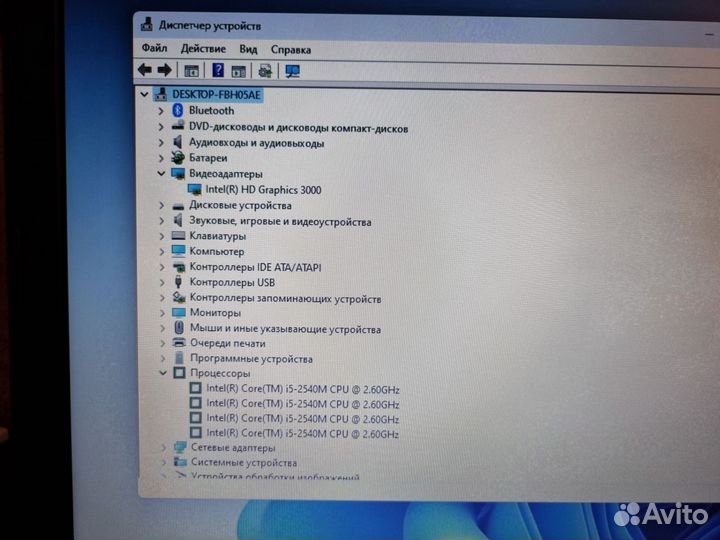The height and width of the screenshot is (540, 720).
Task: Collapse the DESKTOP-FBH05AE root node
Action: point(144,95)
